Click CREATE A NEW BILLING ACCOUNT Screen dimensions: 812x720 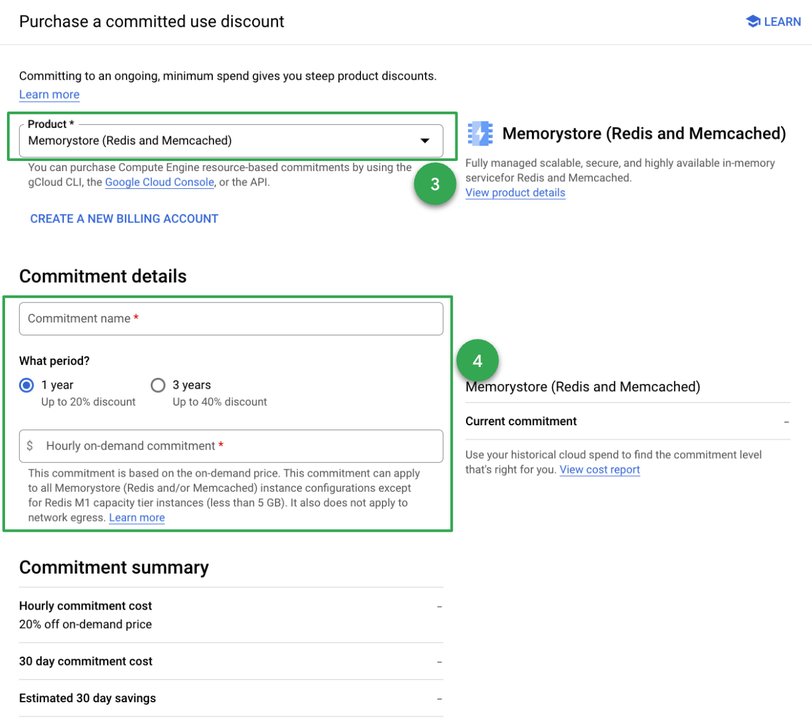tap(123, 218)
